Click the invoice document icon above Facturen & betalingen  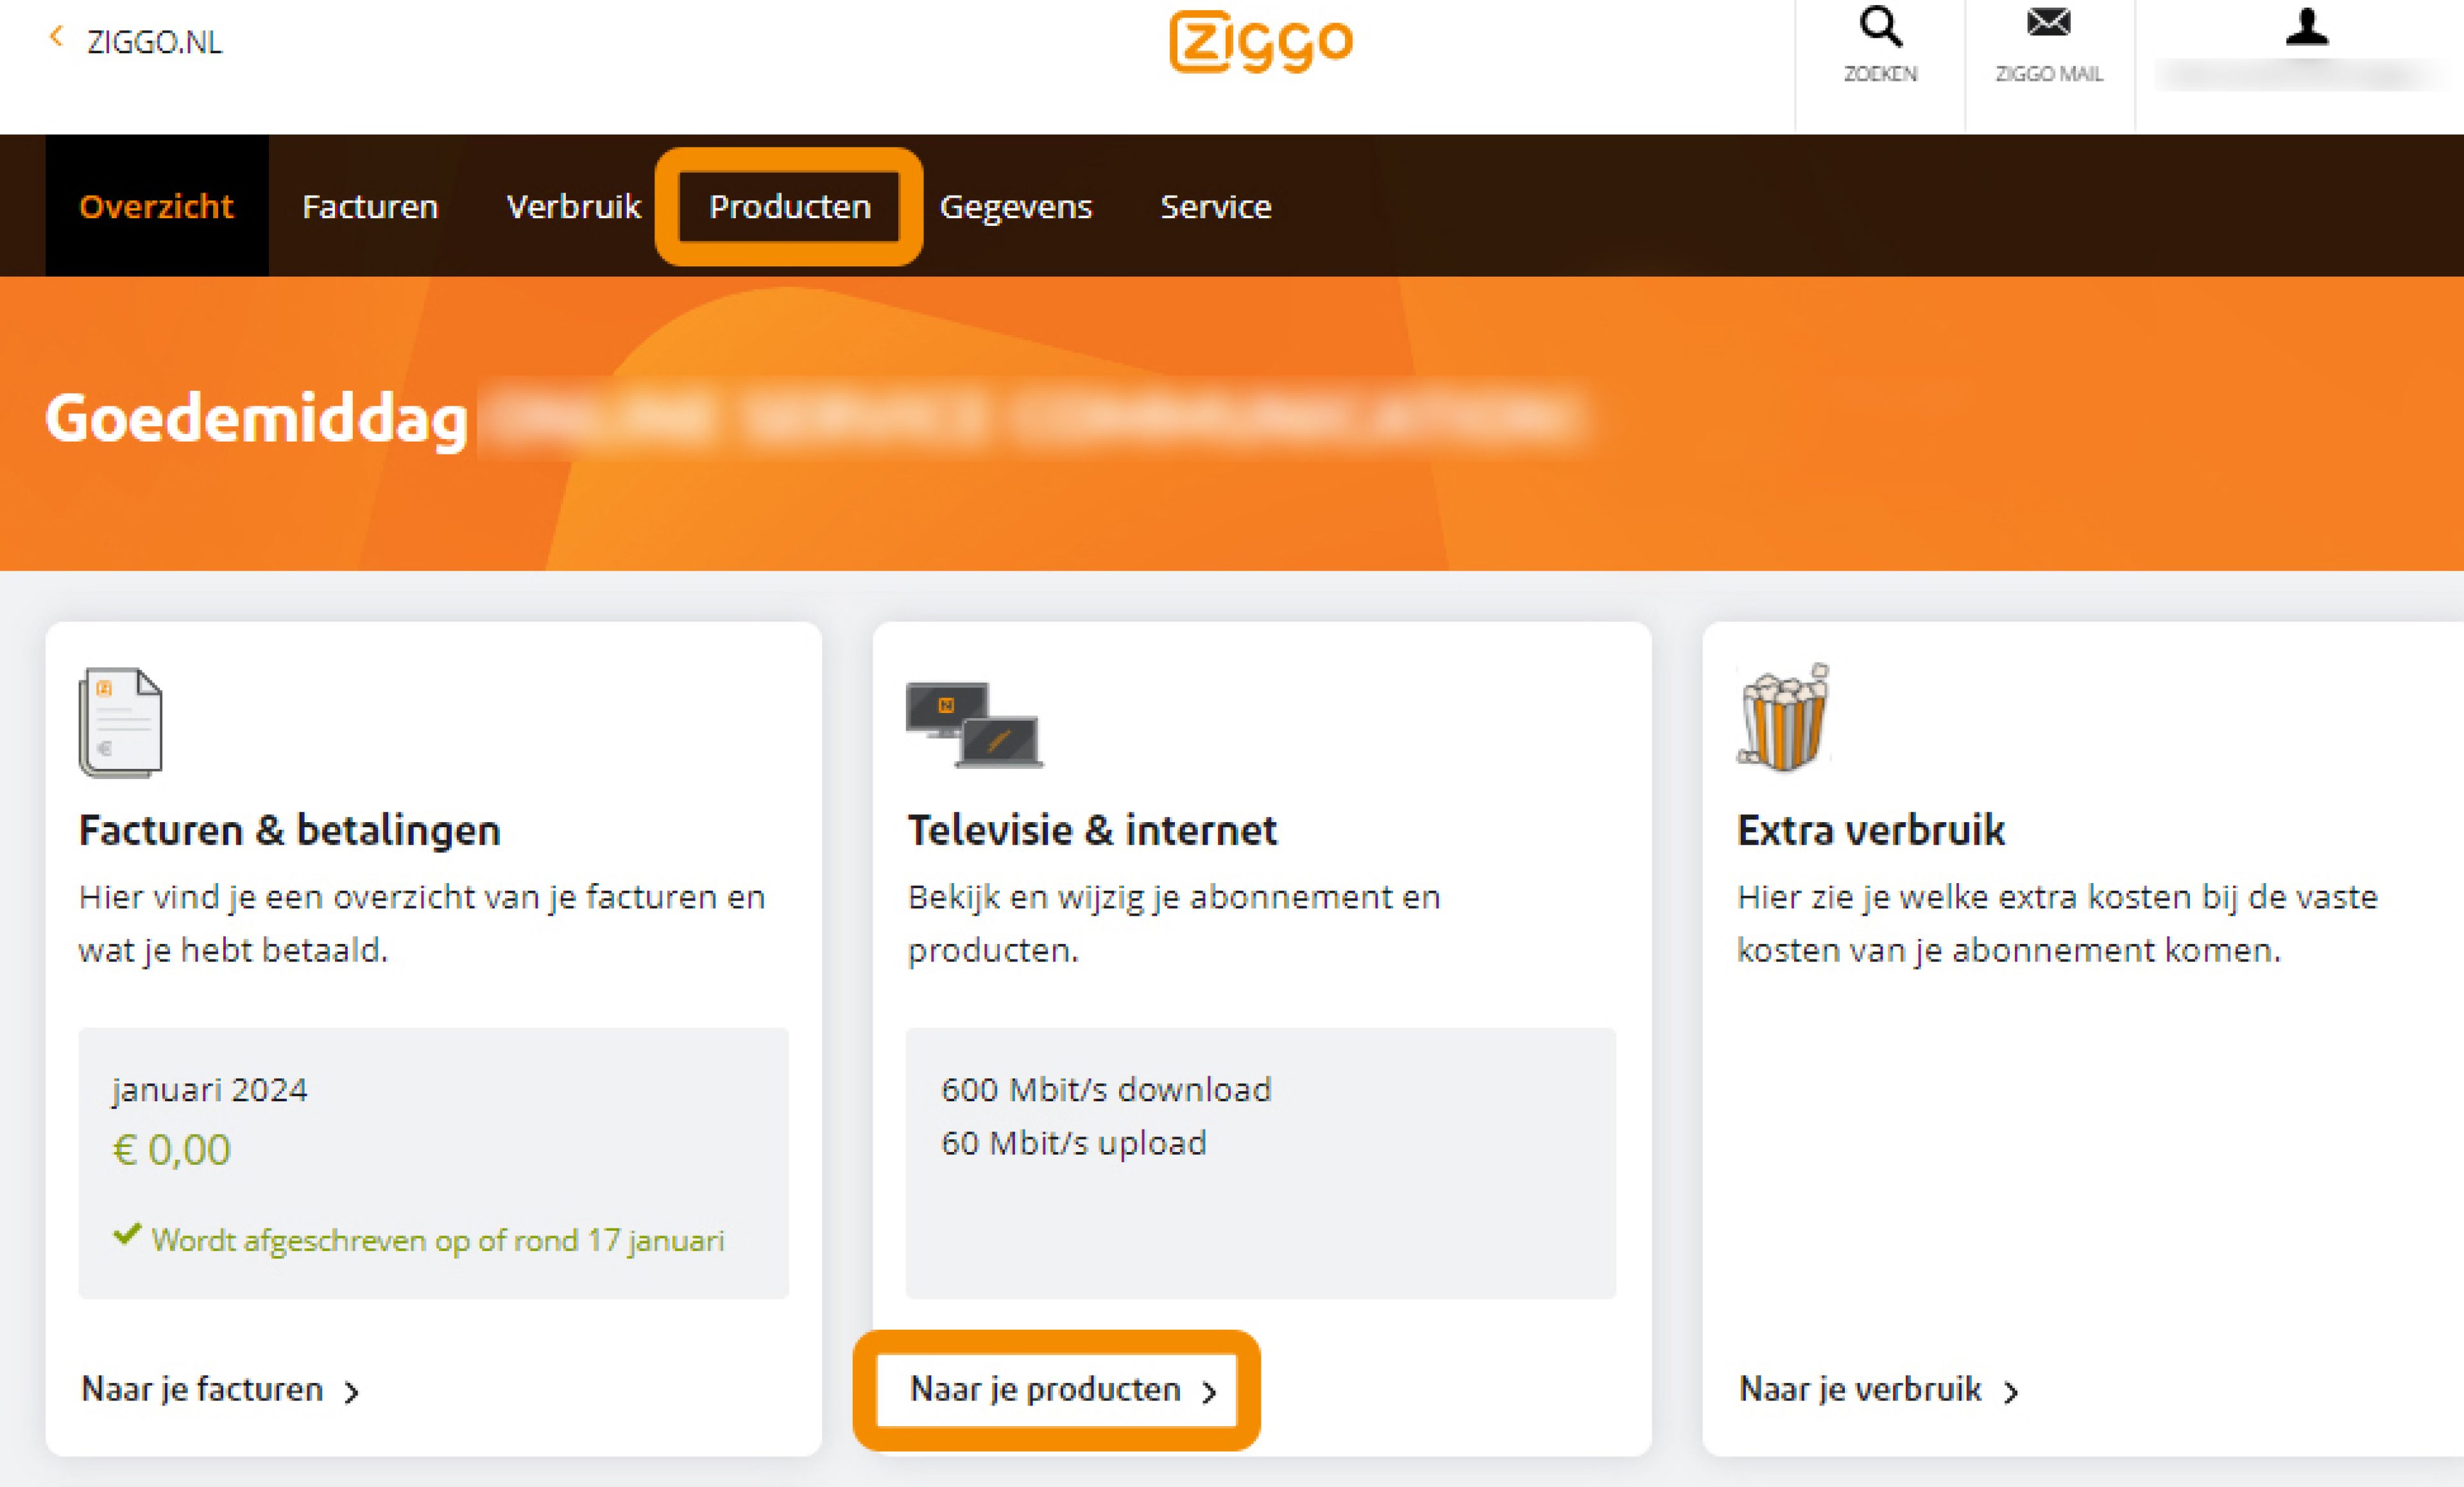(x=122, y=720)
